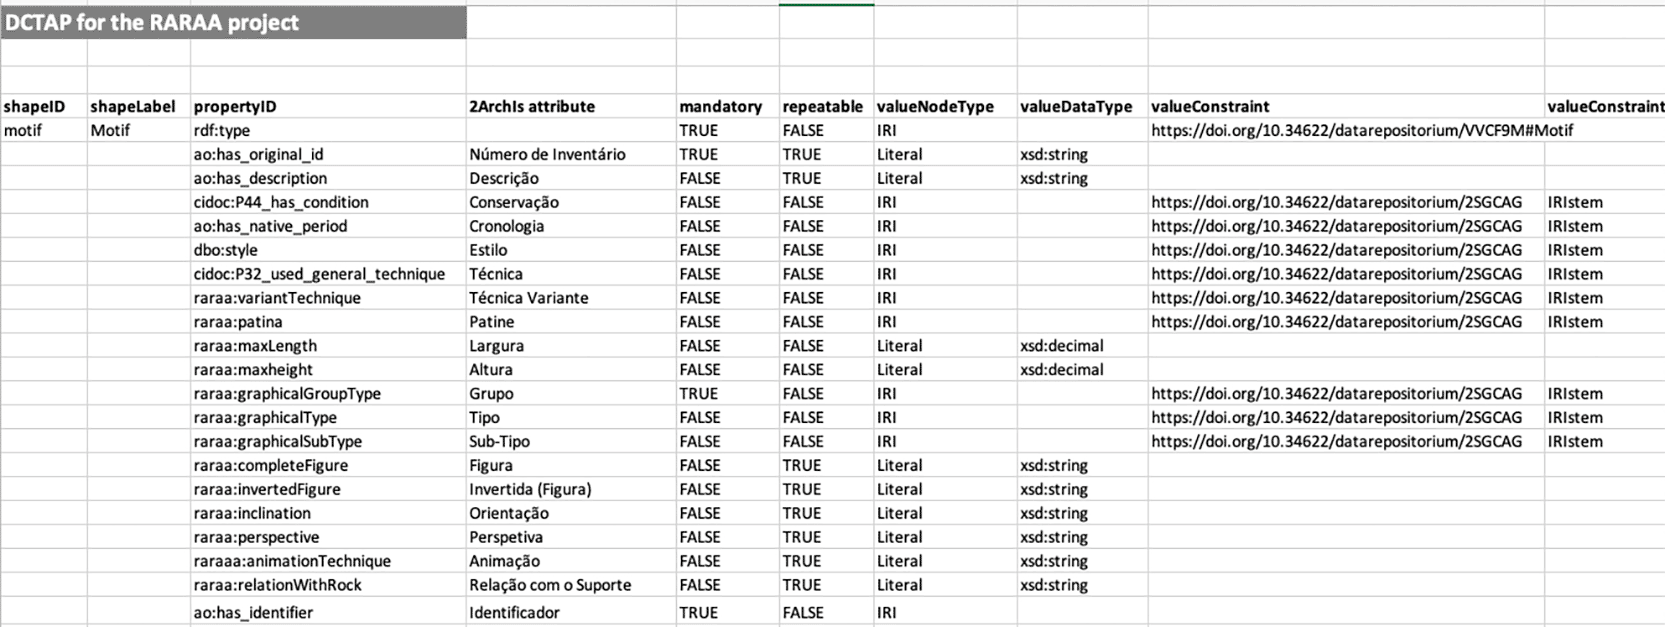Select the 'Número de Inventário' cell
This screenshot has height=627, width=1665.
coord(571,154)
